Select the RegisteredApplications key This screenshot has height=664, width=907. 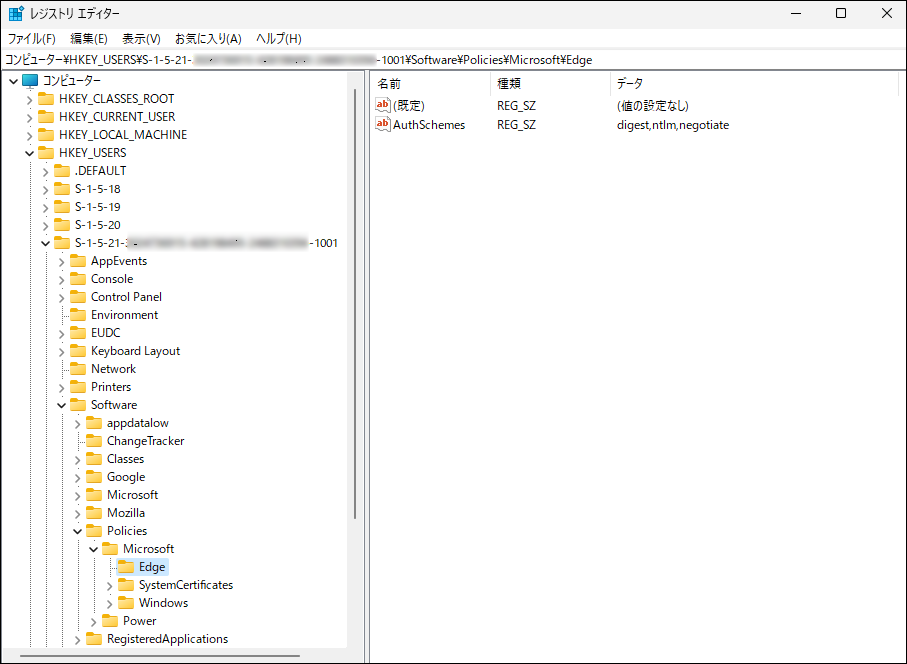167,639
